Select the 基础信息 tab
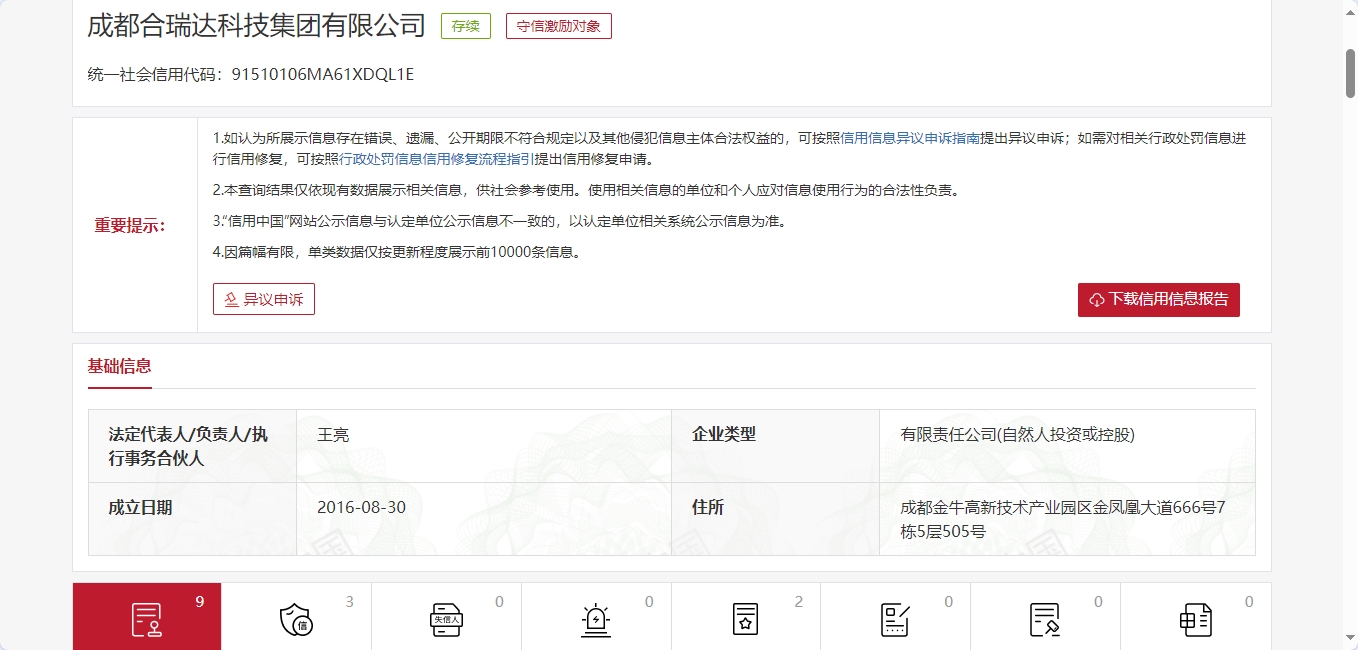The width and height of the screenshot is (1358, 650). (x=120, y=366)
